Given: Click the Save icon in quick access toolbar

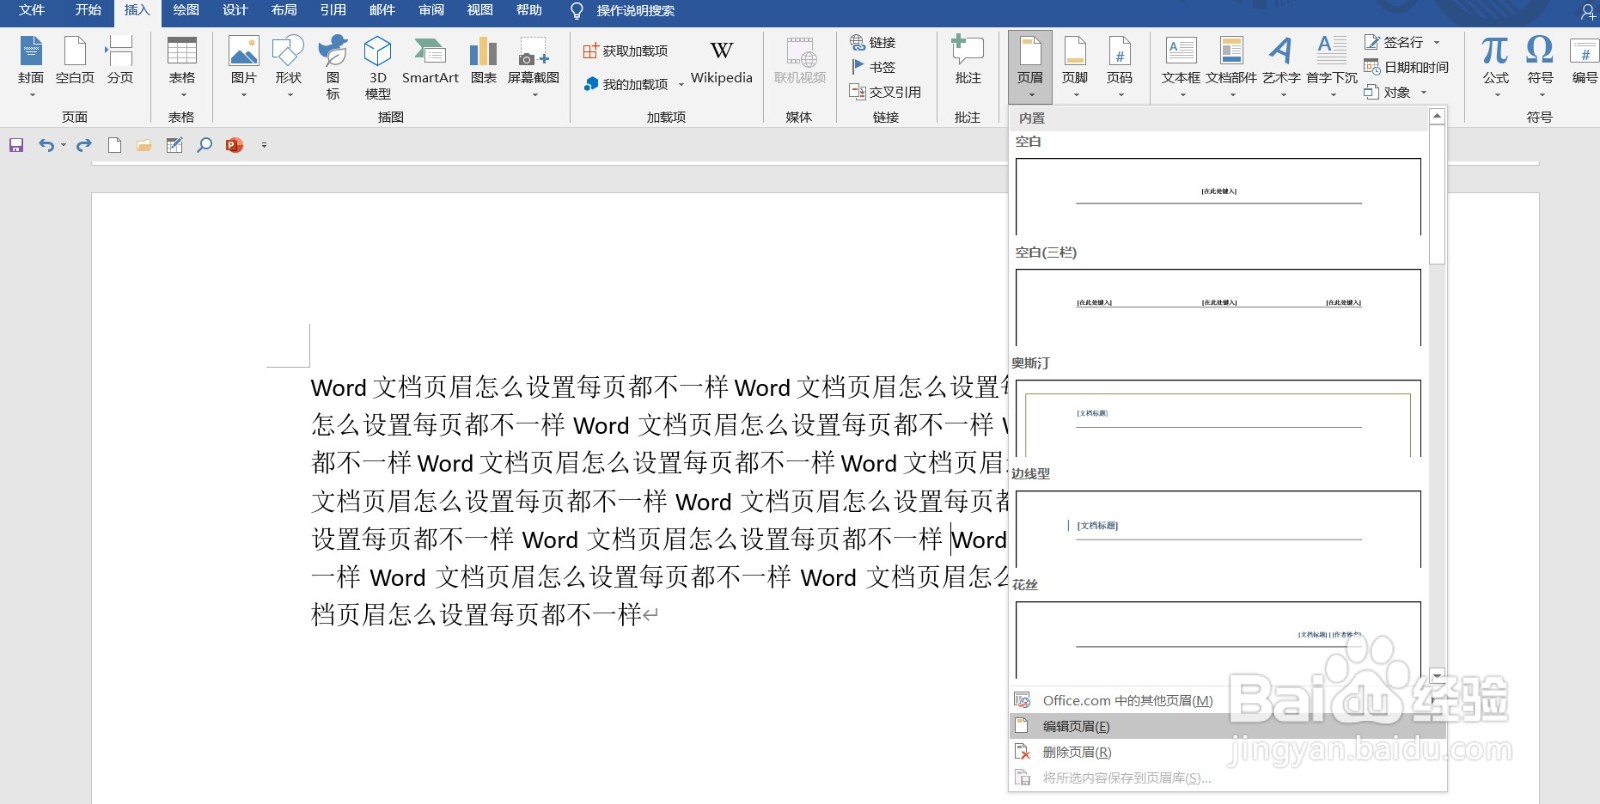Looking at the screenshot, I should pos(16,145).
